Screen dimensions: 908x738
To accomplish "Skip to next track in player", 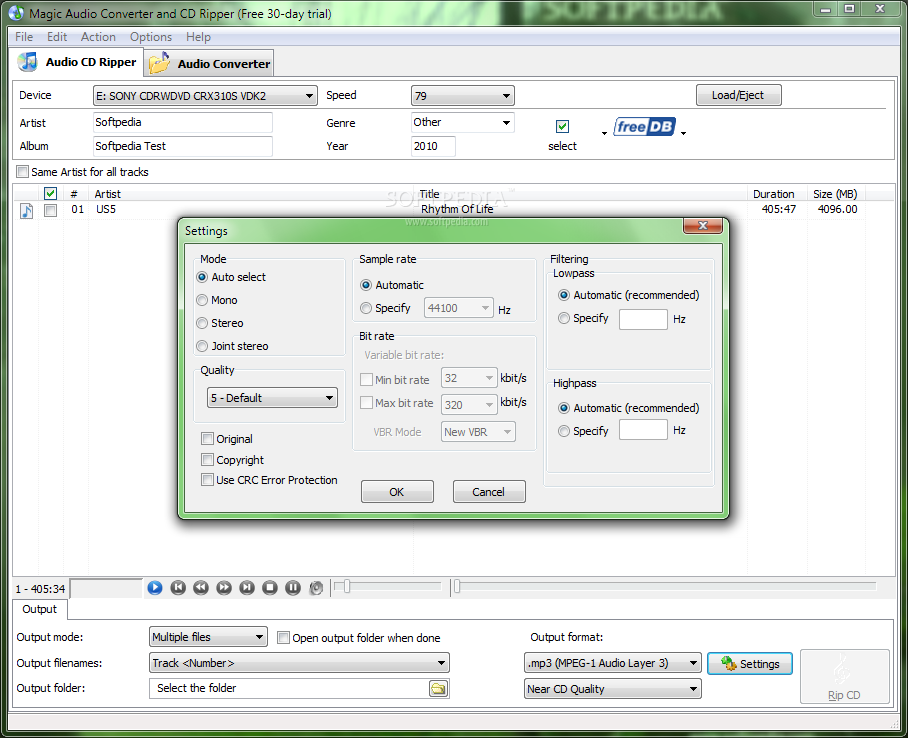I will pyautogui.click(x=247, y=588).
